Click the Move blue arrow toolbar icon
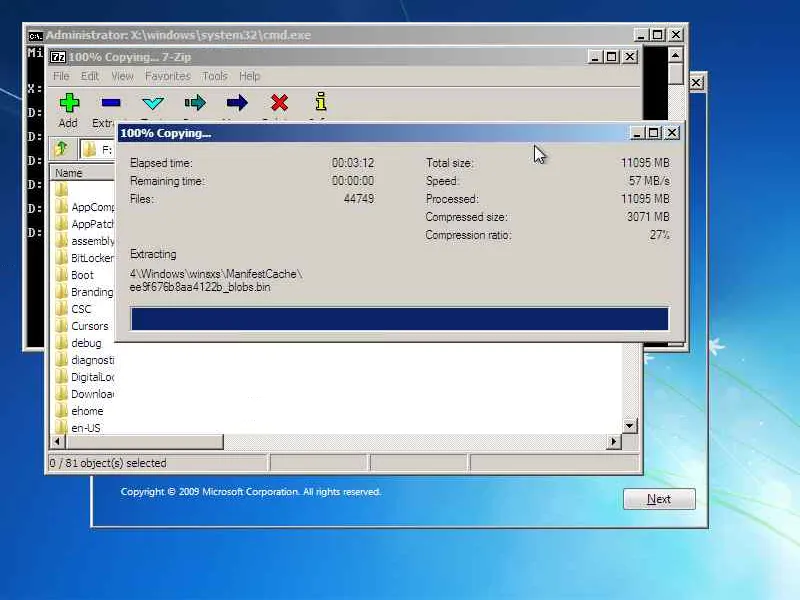The image size is (800, 600). (237, 103)
